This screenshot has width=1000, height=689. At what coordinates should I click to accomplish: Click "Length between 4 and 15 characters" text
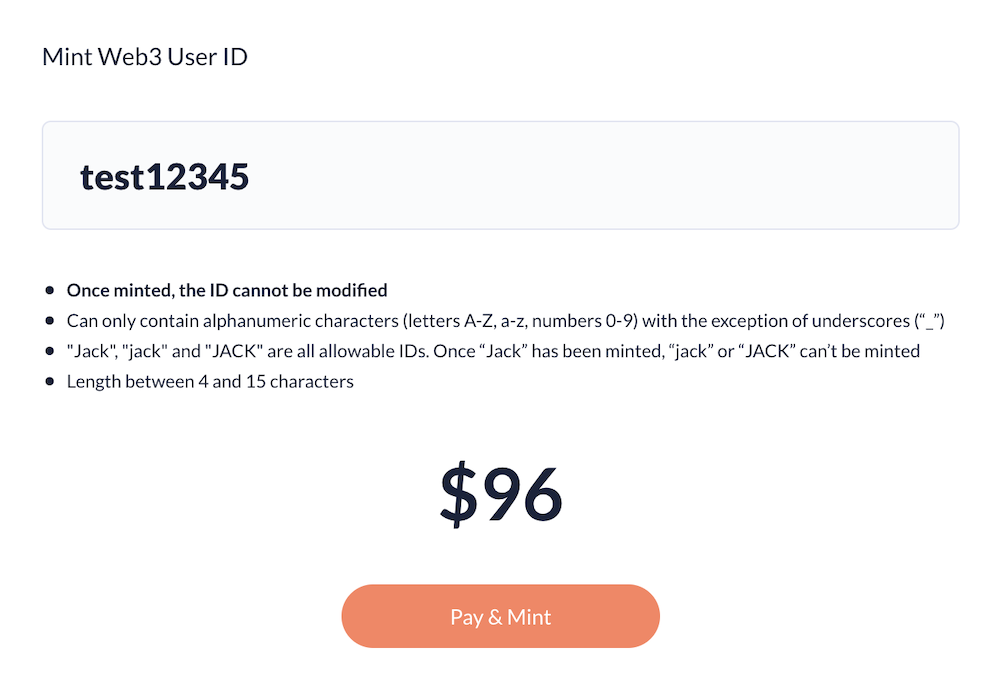210,381
